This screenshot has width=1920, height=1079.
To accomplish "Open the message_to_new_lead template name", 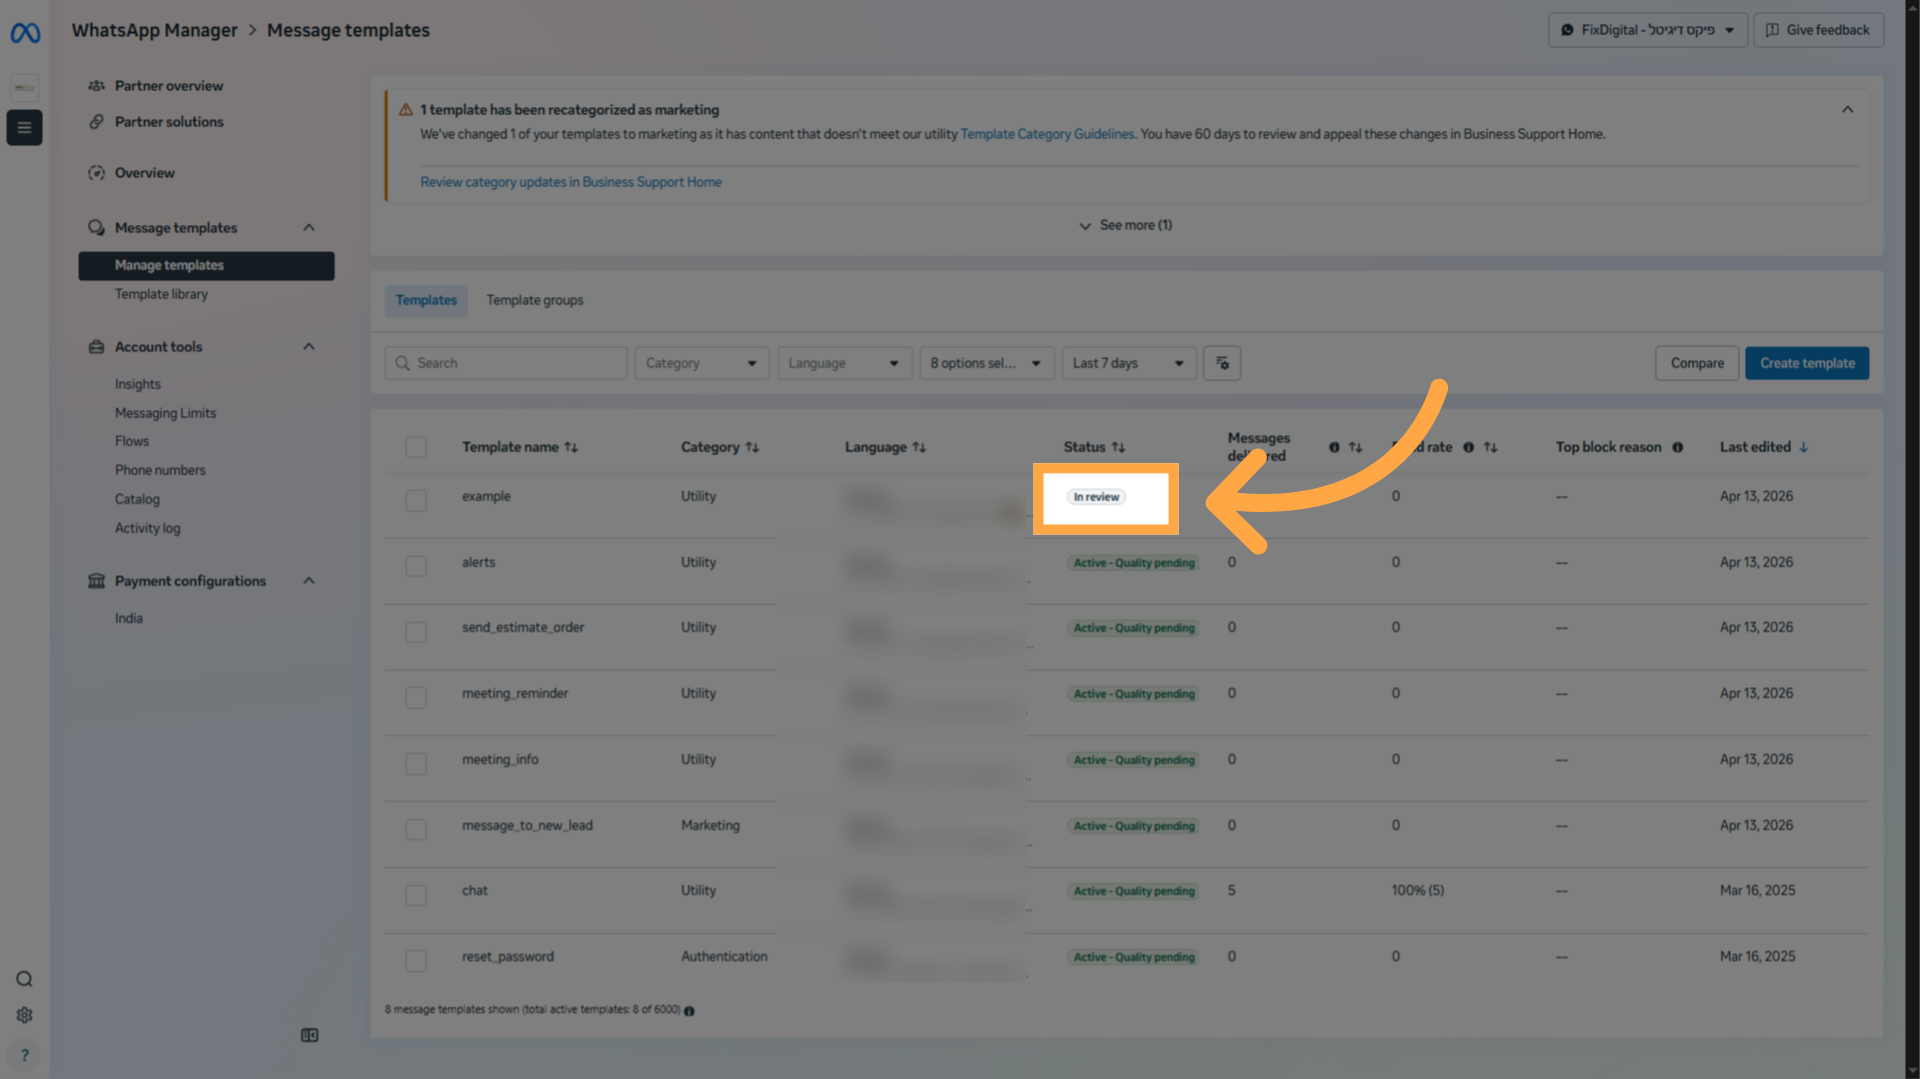I will pos(527,825).
